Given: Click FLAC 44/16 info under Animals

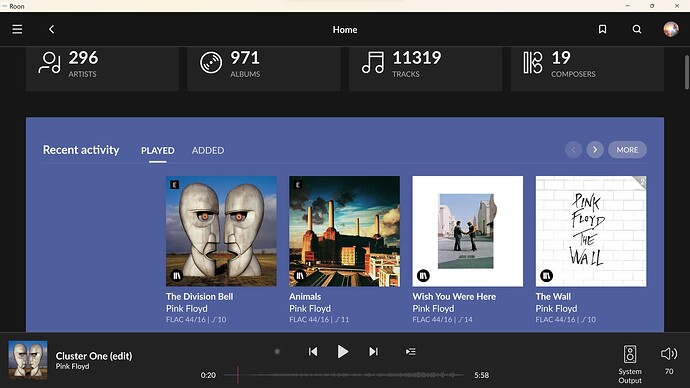Looking at the screenshot, I should (x=319, y=319).
